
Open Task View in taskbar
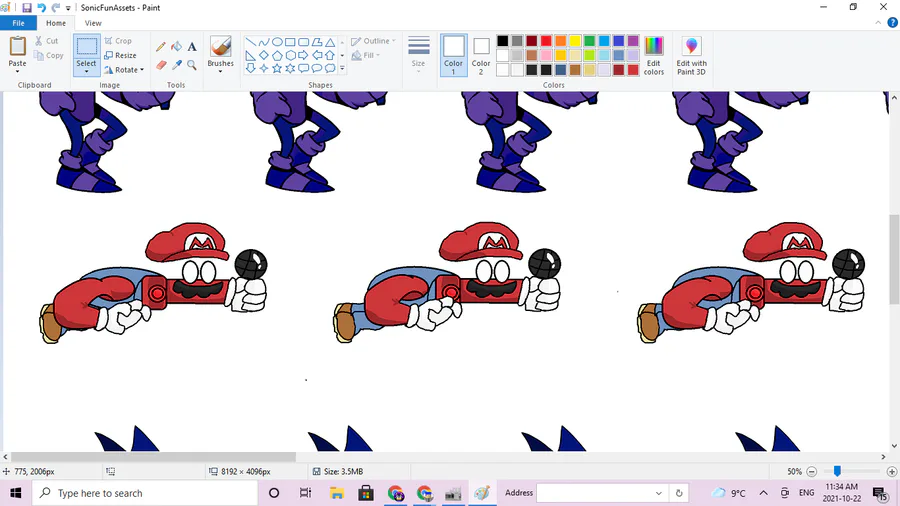pyautogui.click(x=305, y=493)
